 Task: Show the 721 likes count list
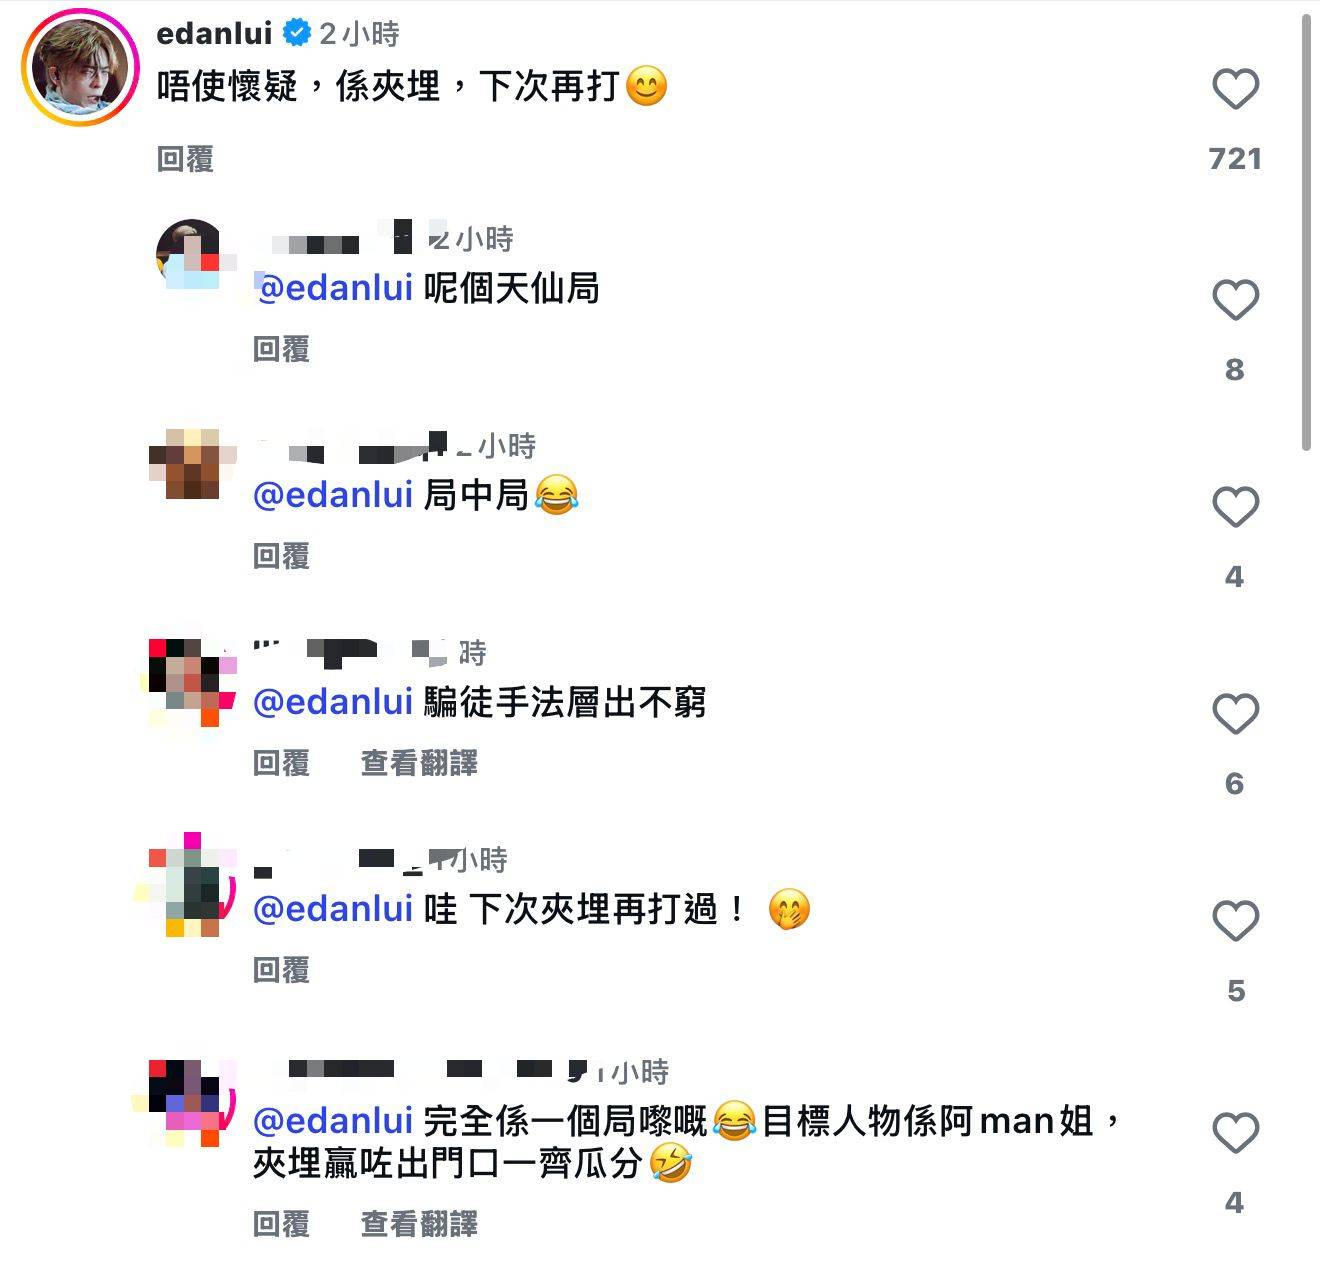tap(1235, 158)
